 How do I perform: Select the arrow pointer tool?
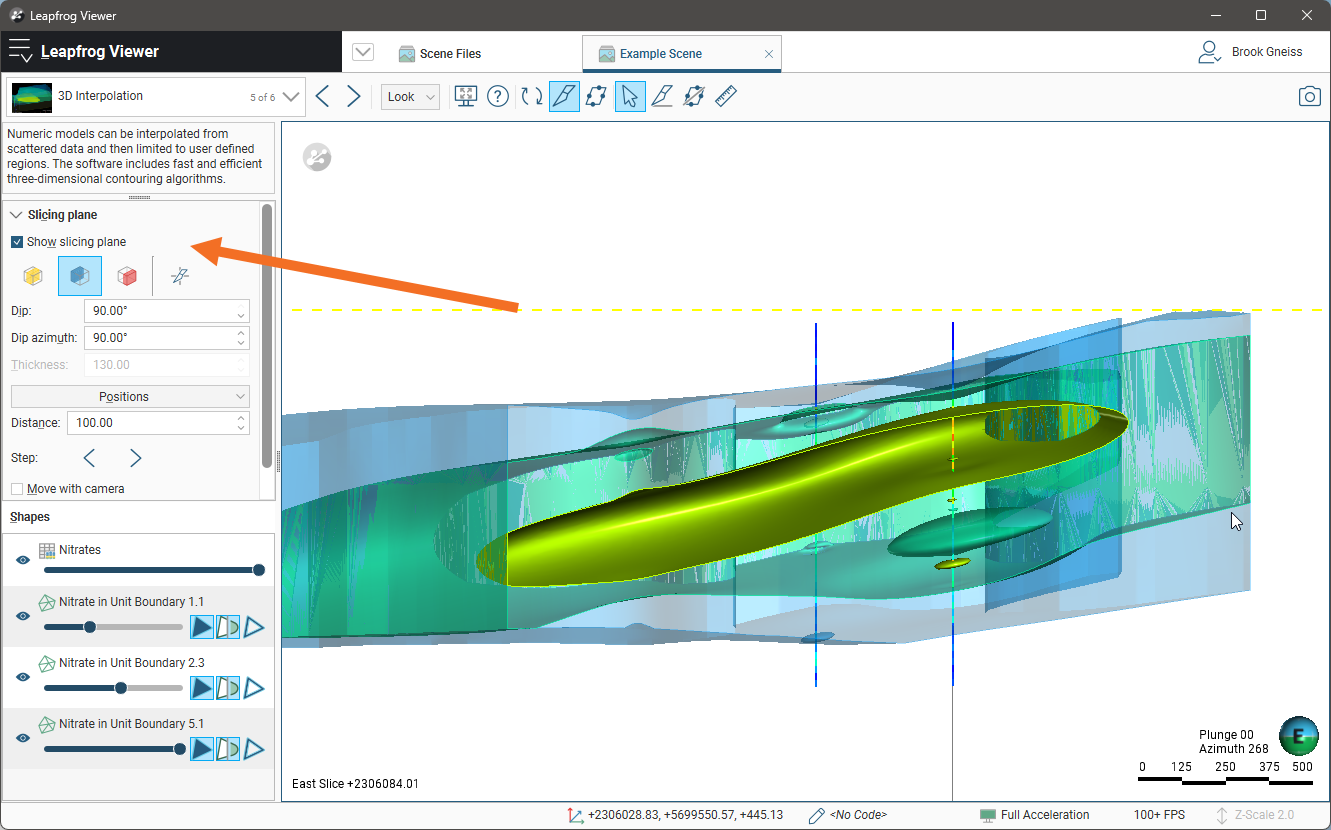click(x=629, y=96)
